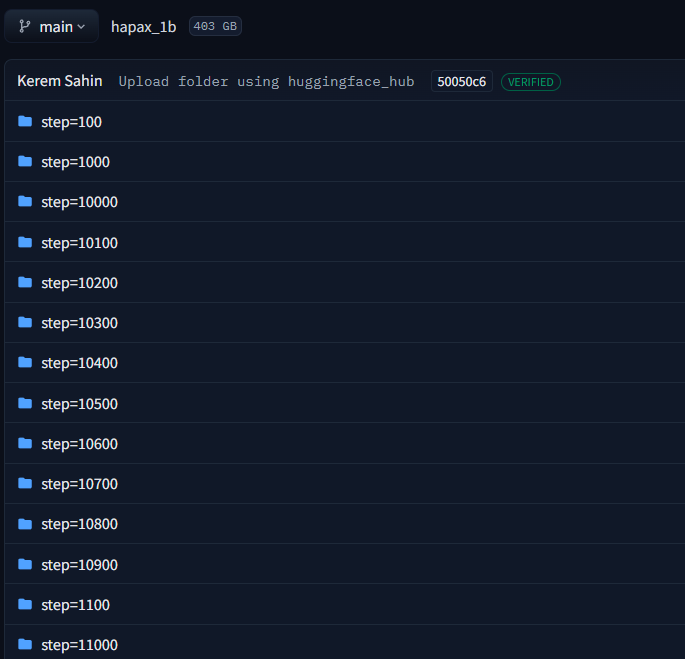
Task: Click the folder icon for step=10100
Action: [x=25, y=242]
